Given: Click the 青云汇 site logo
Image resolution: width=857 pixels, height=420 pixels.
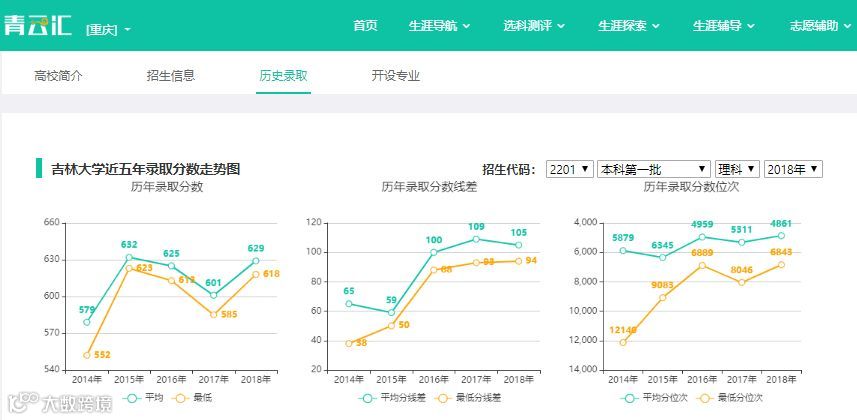Looking at the screenshot, I should pyautogui.click(x=38, y=25).
